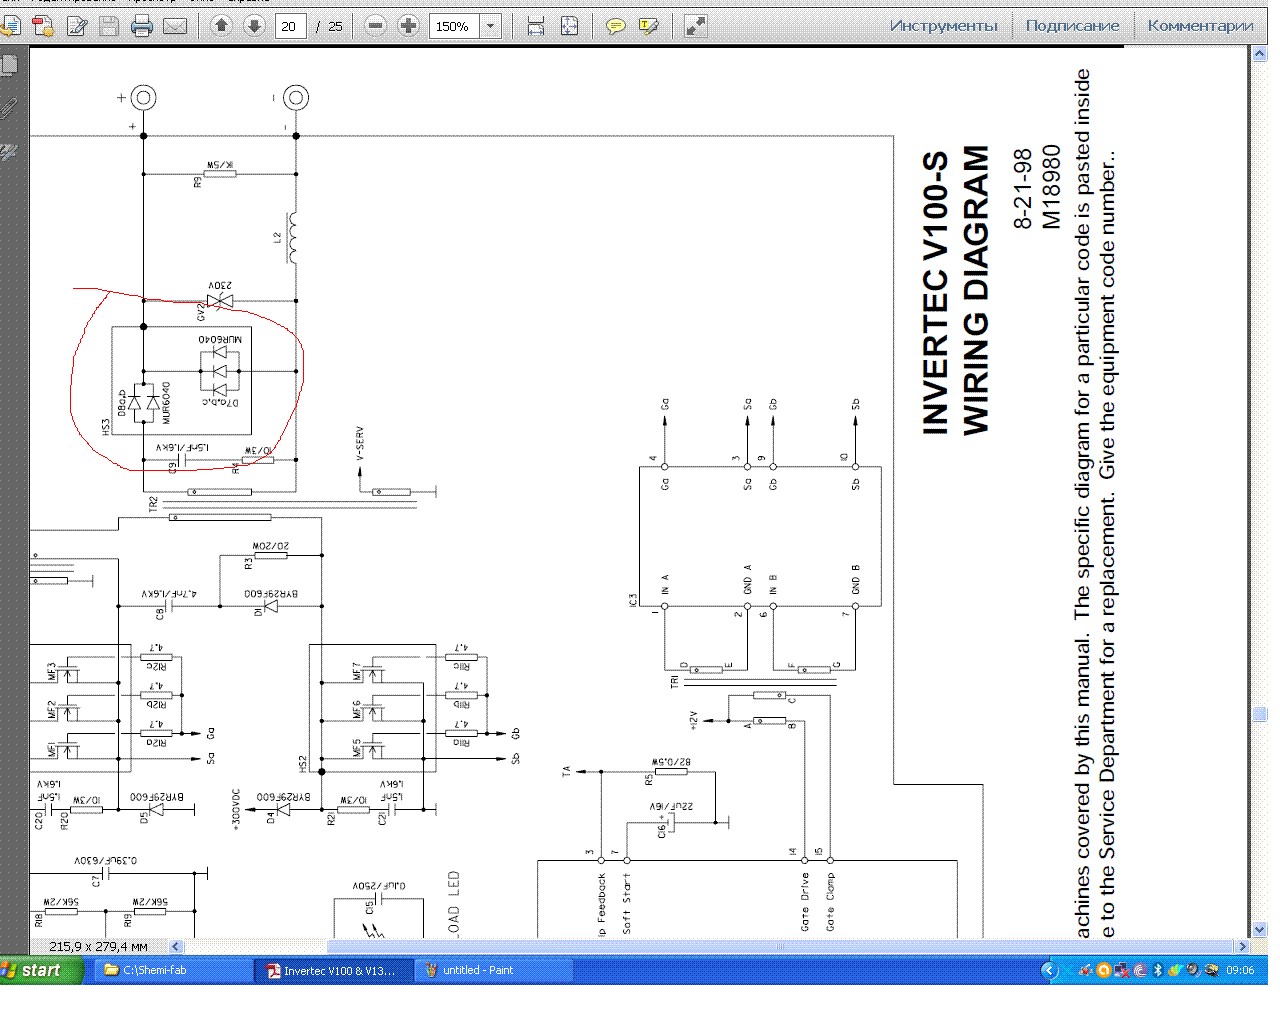
Task: Enable fit-to-width scrolling mode
Action: (x=536, y=26)
